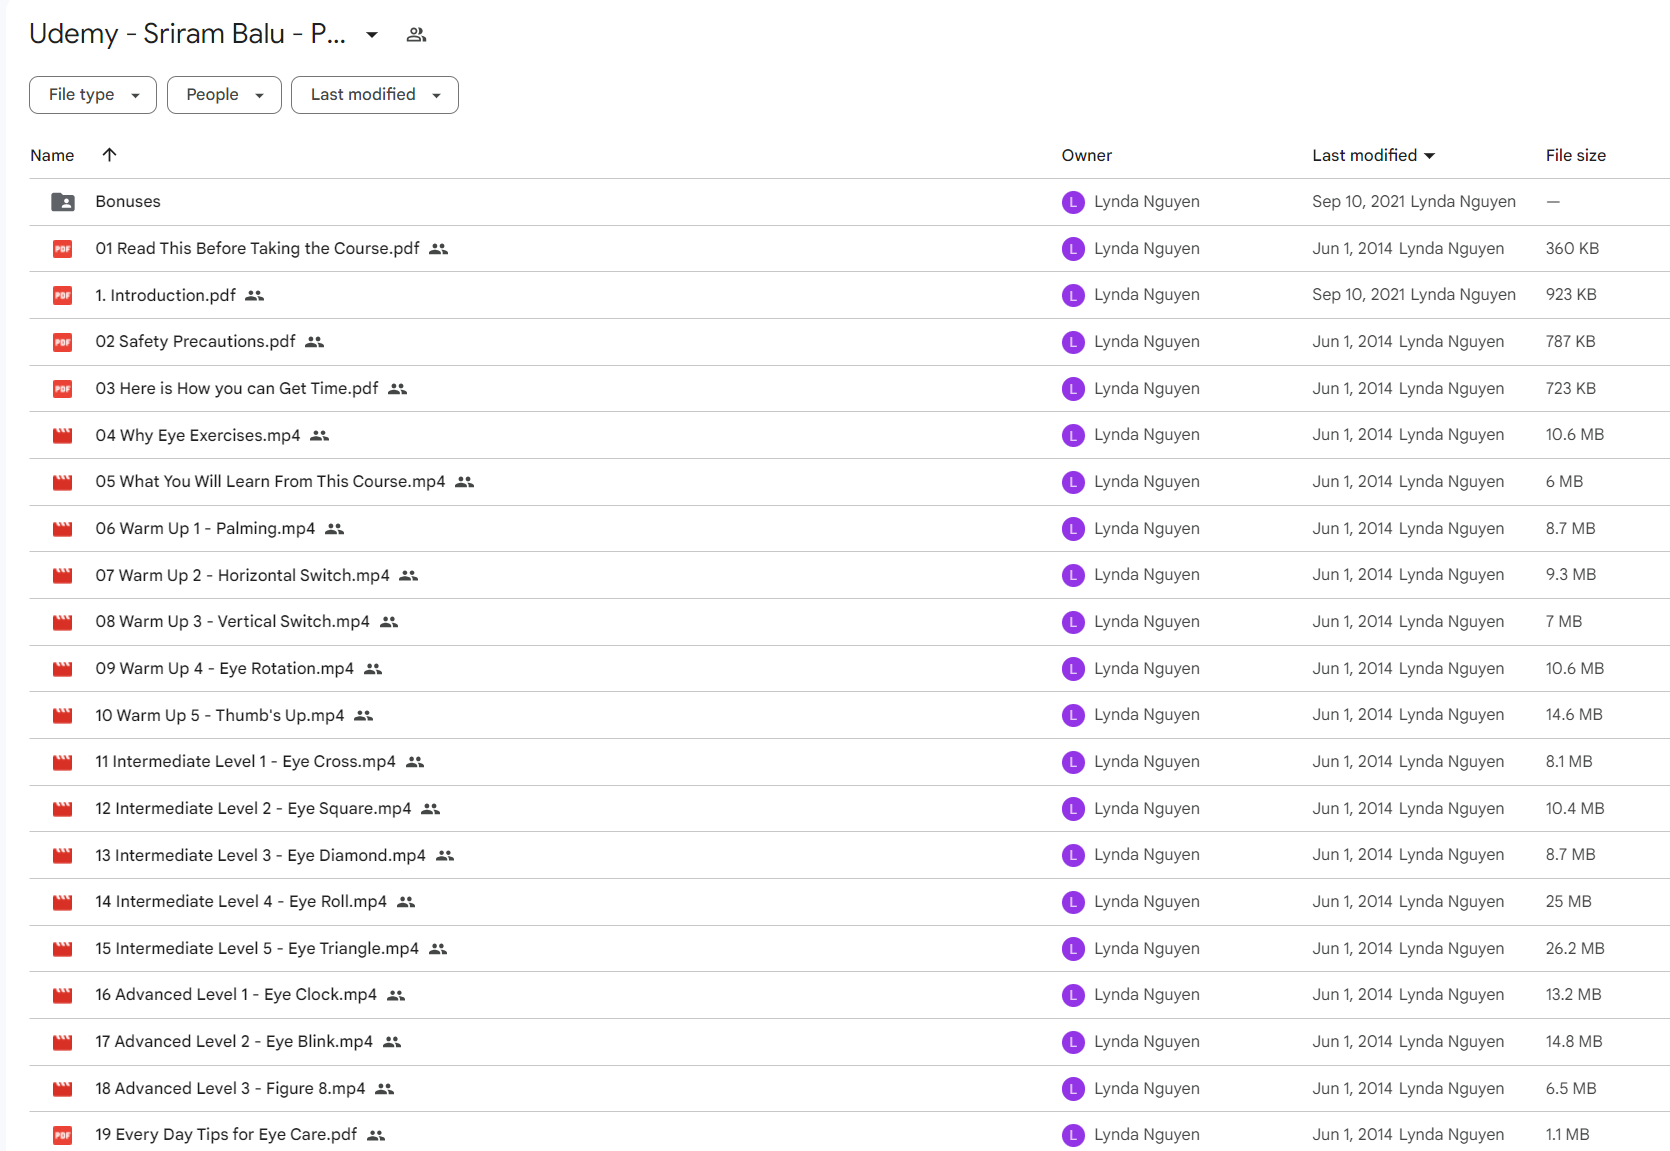
Task: Click shared icon next to 04 Why Eye Exercises.mp4
Action: 320,435
